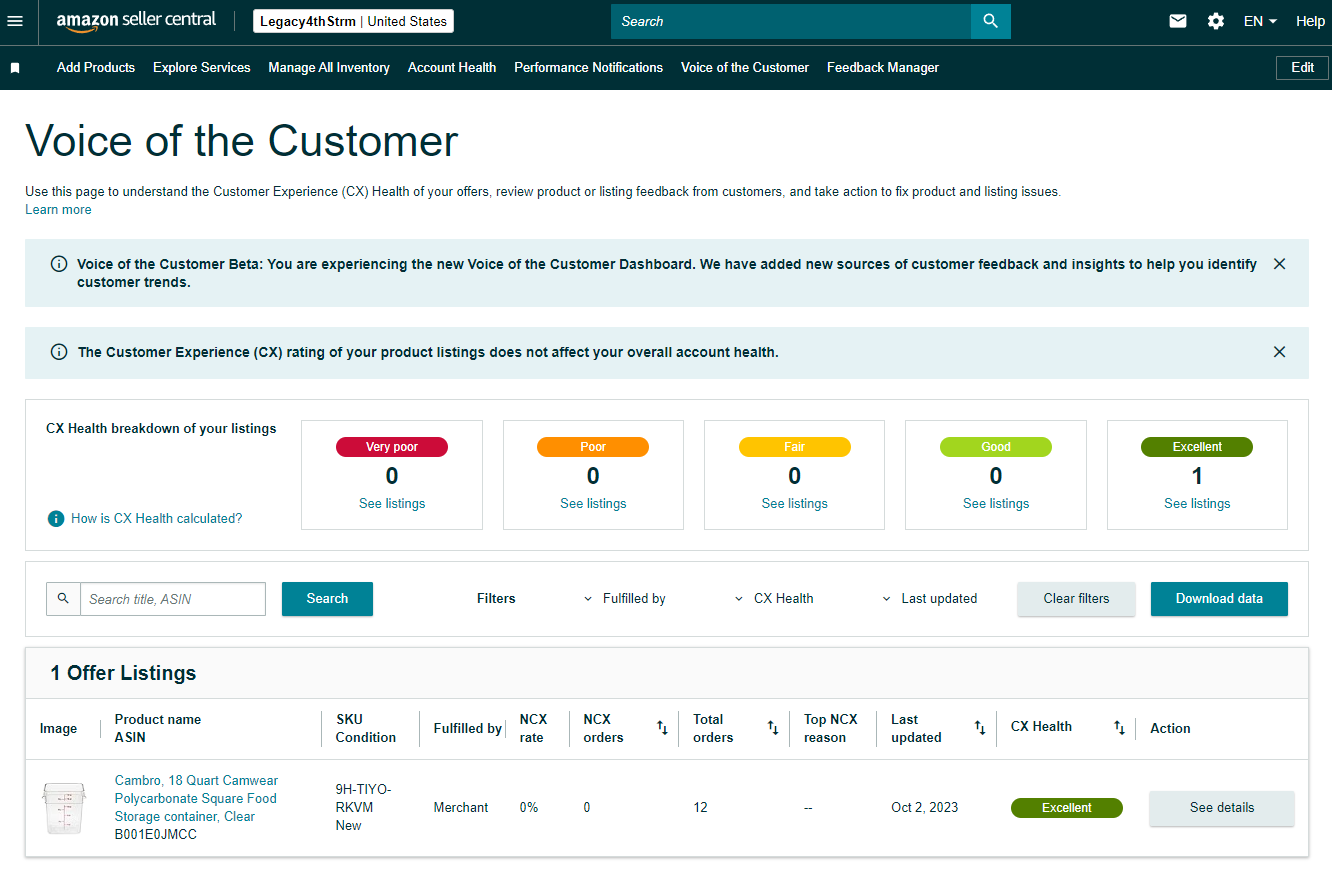
Task: See listings under Fair
Action: [795, 504]
